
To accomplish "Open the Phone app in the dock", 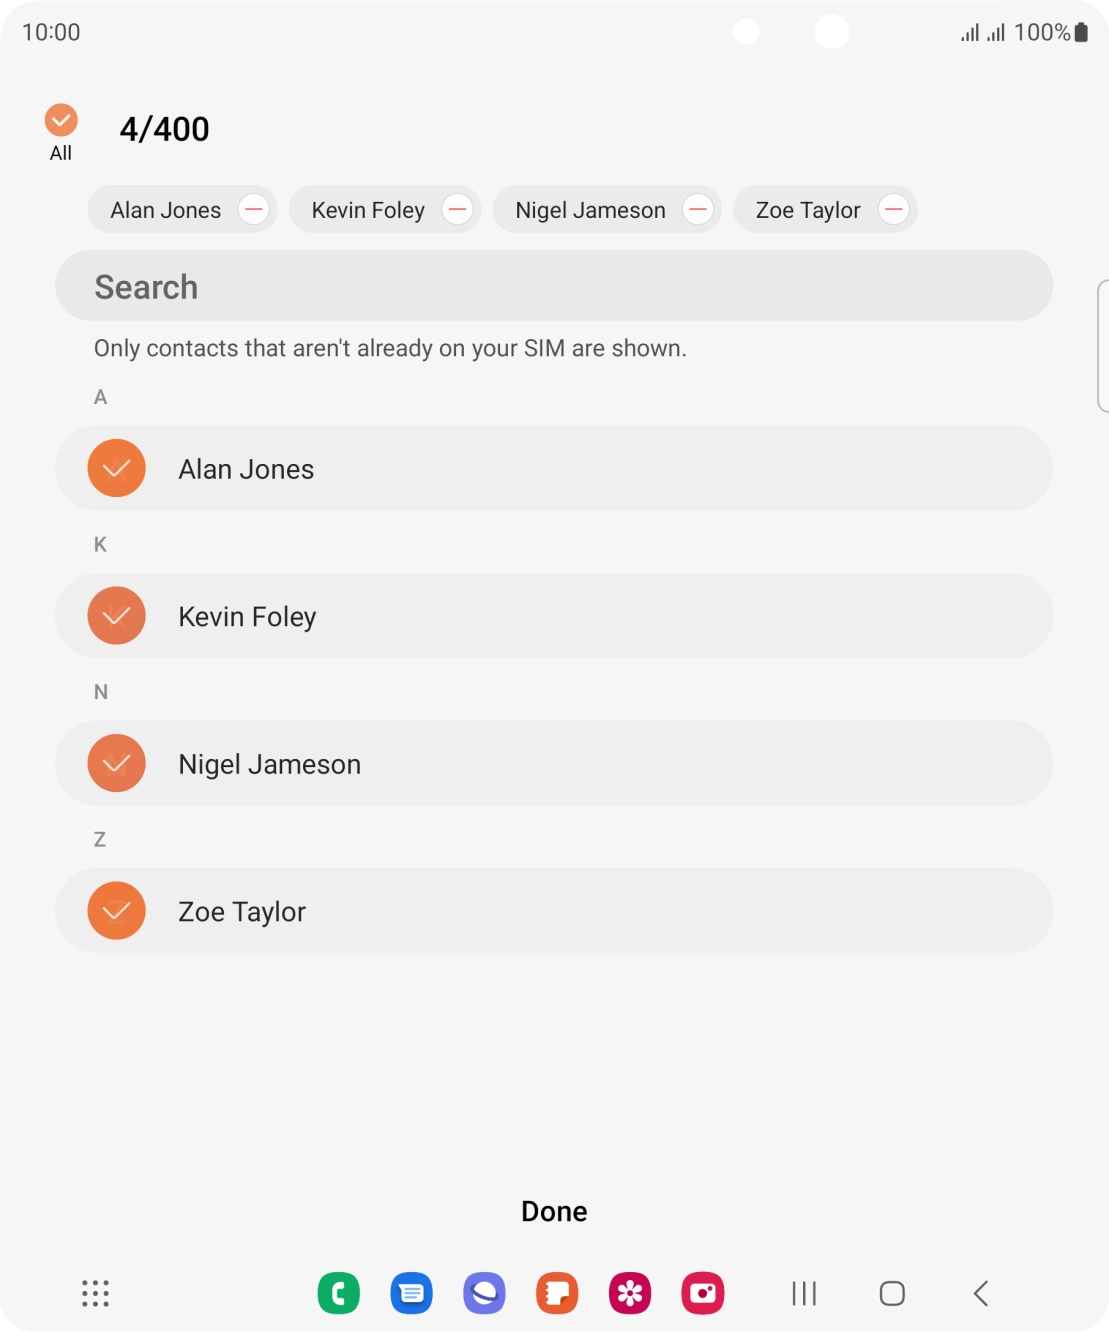I will [339, 1293].
